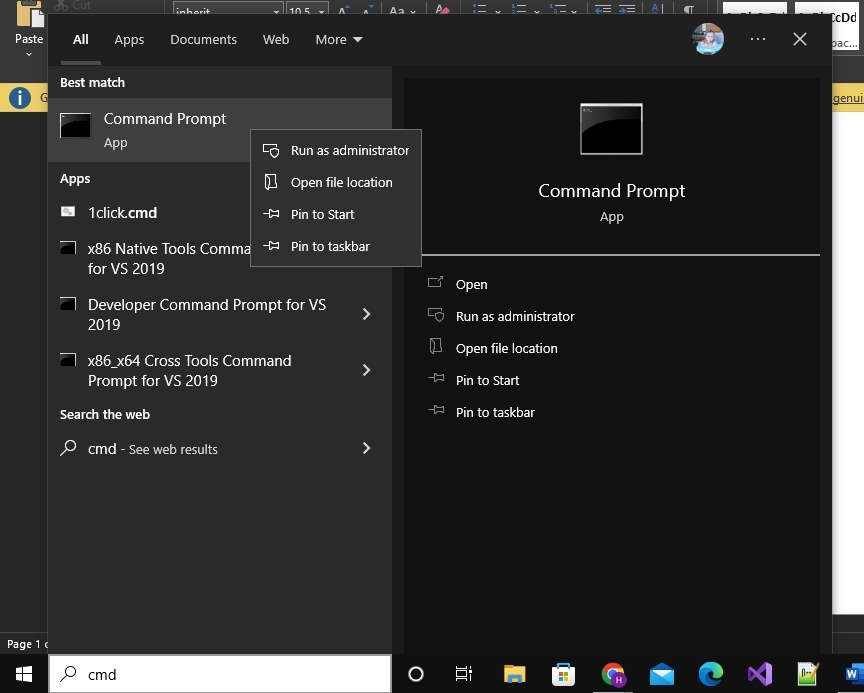Open File Explorer from the taskbar
This screenshot has width=864, height=693.
coord(514,674)
